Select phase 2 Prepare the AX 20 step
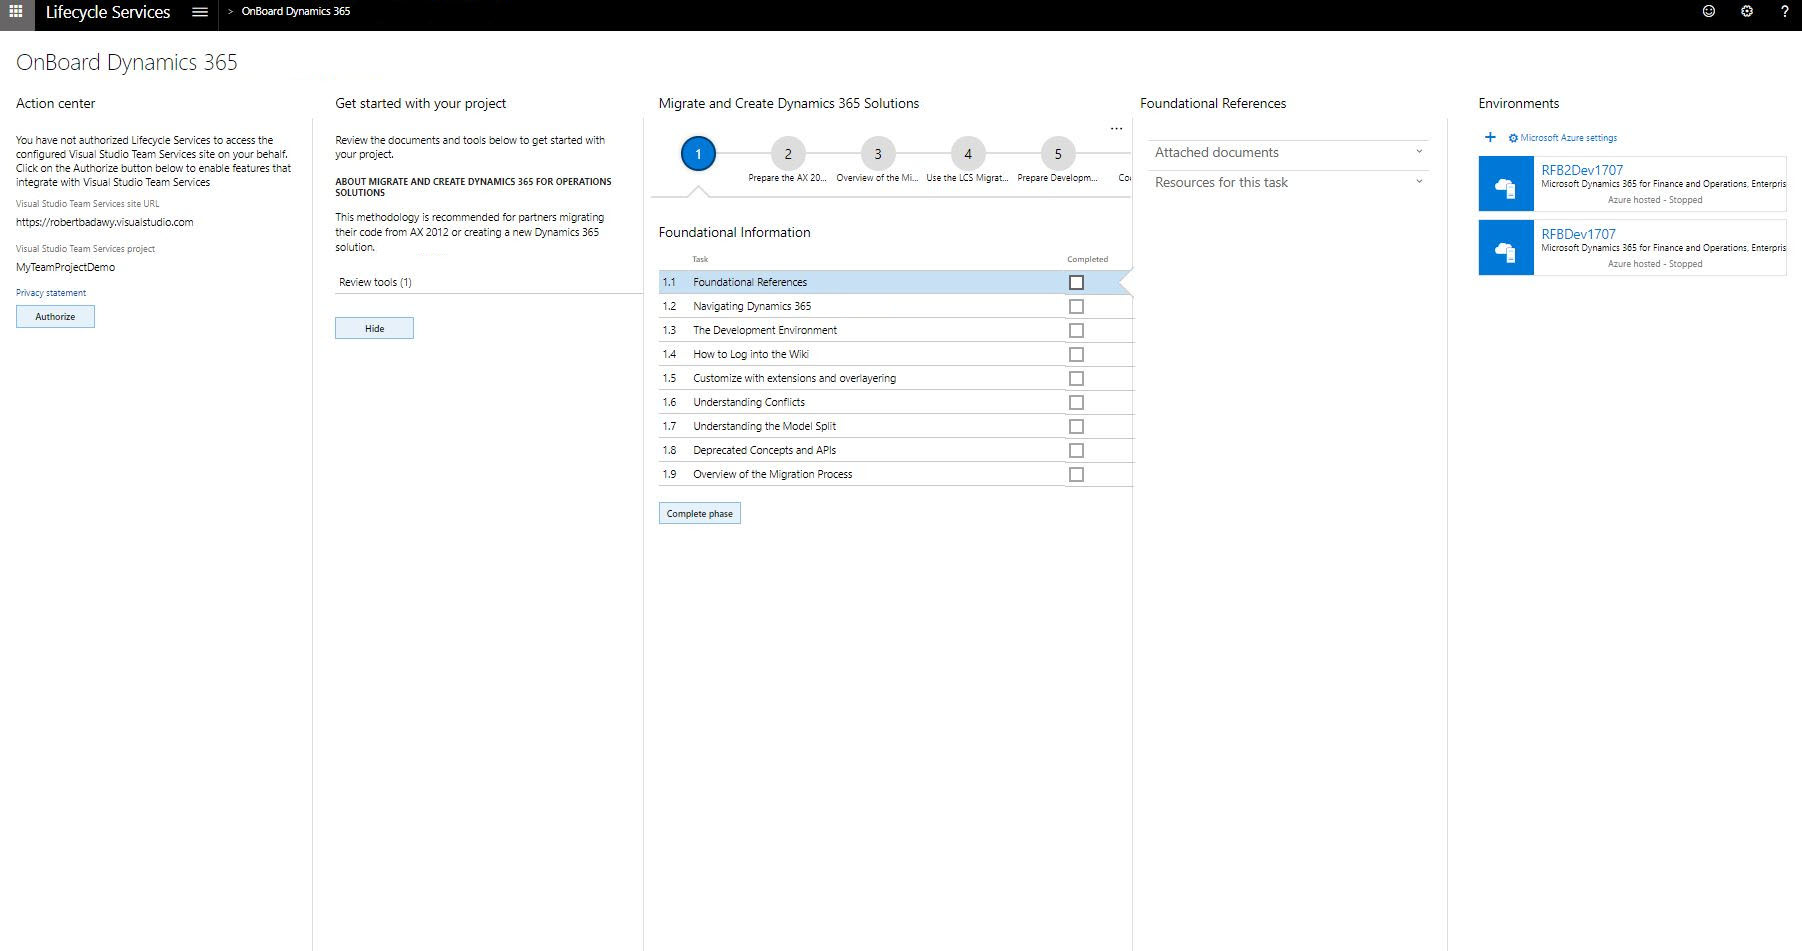 pyautogui.click(x=788, y=154)
